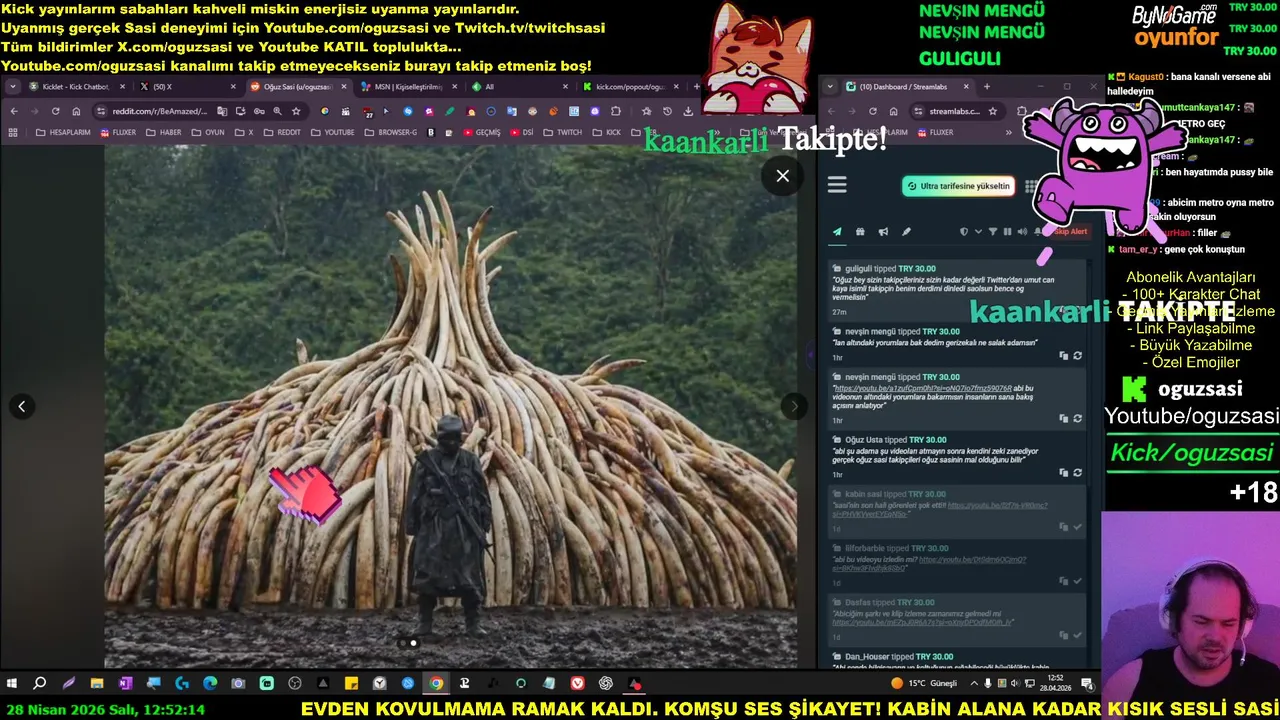This screenshot has height=720, width=1280.
Task: Reload the Streamlabs dashboard page
Action: (872, 111)
